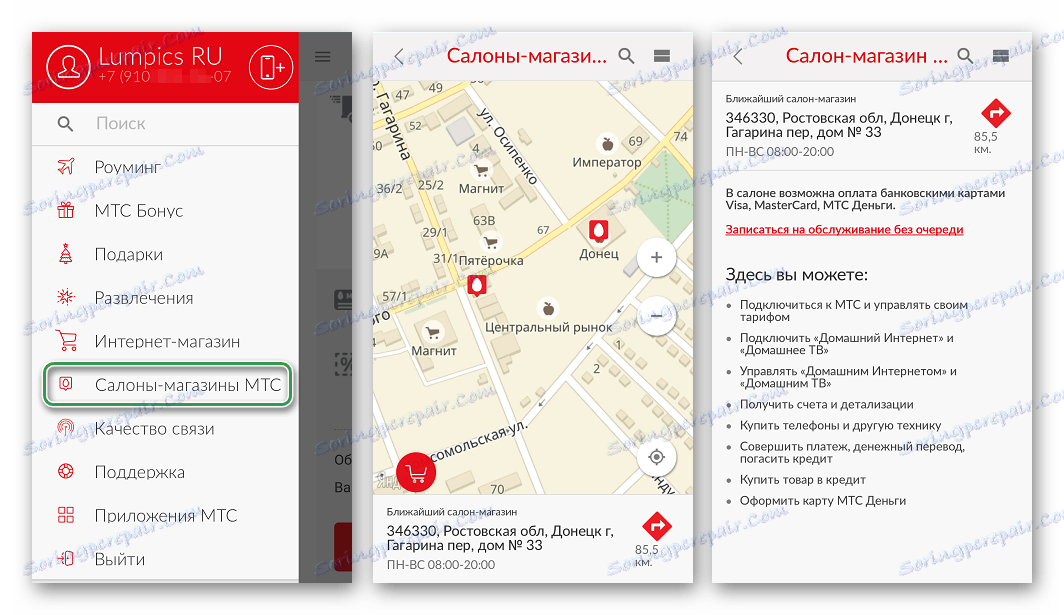Tap the add phone number icon
The image size is (1064, 615).
pyautogui.click(x=271, y=67)
